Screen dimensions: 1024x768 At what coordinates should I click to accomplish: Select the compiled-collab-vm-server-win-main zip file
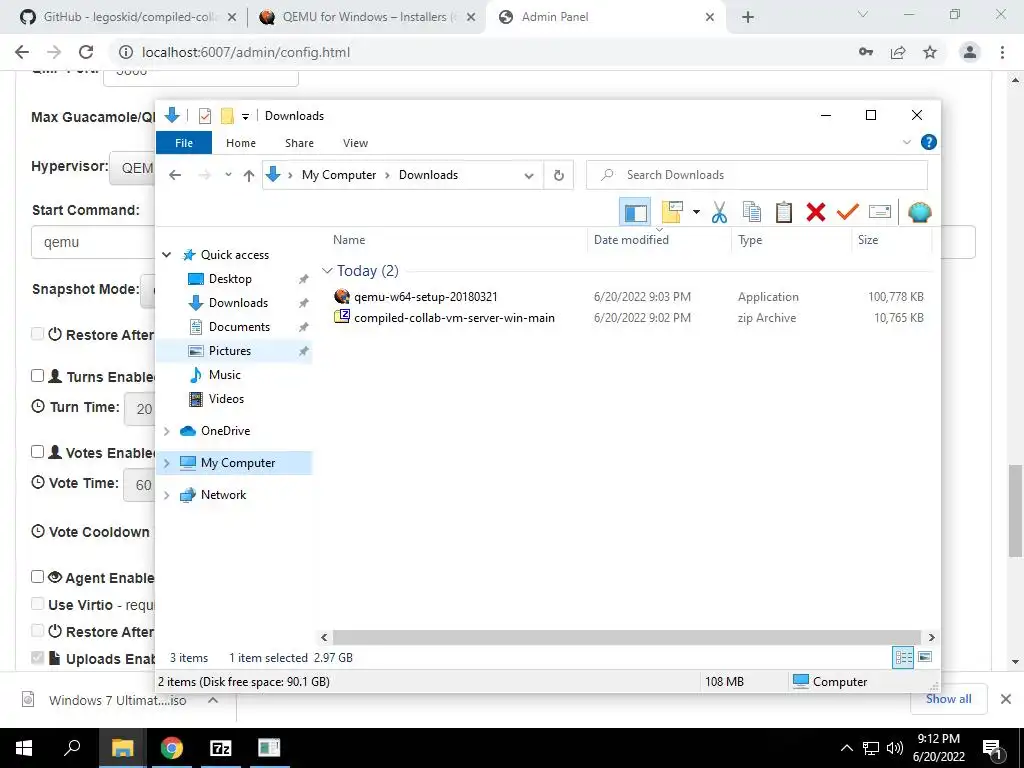coord(454,318)
